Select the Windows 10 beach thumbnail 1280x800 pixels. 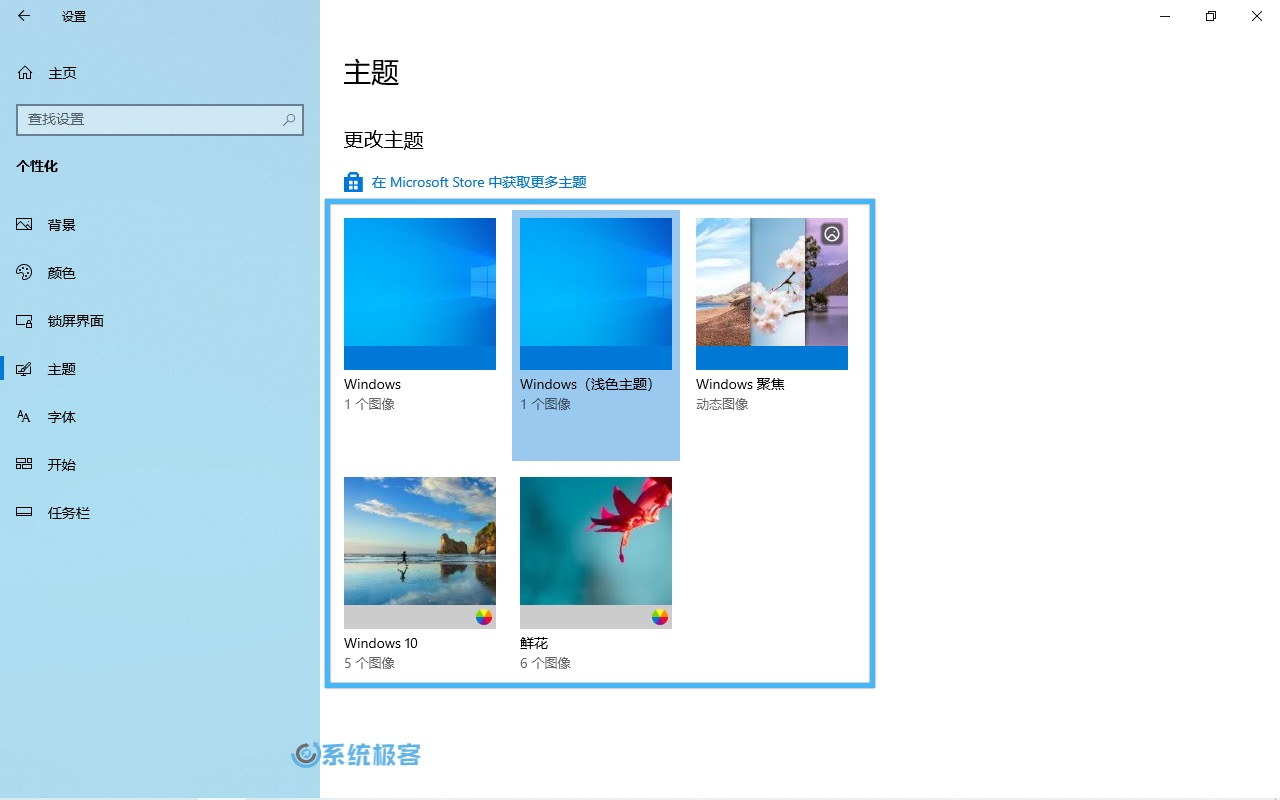coord(420,553)
